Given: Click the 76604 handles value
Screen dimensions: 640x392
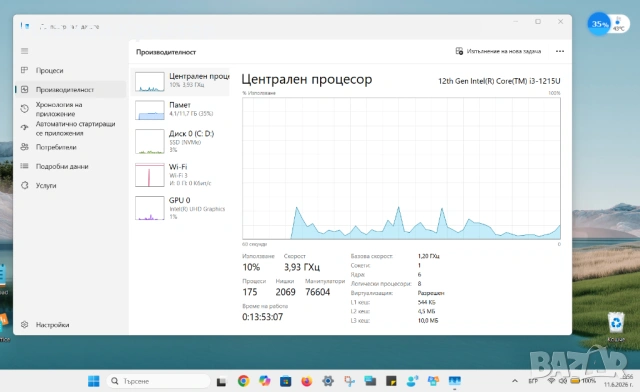Looking at the screenshot, I should coord(317,292).
